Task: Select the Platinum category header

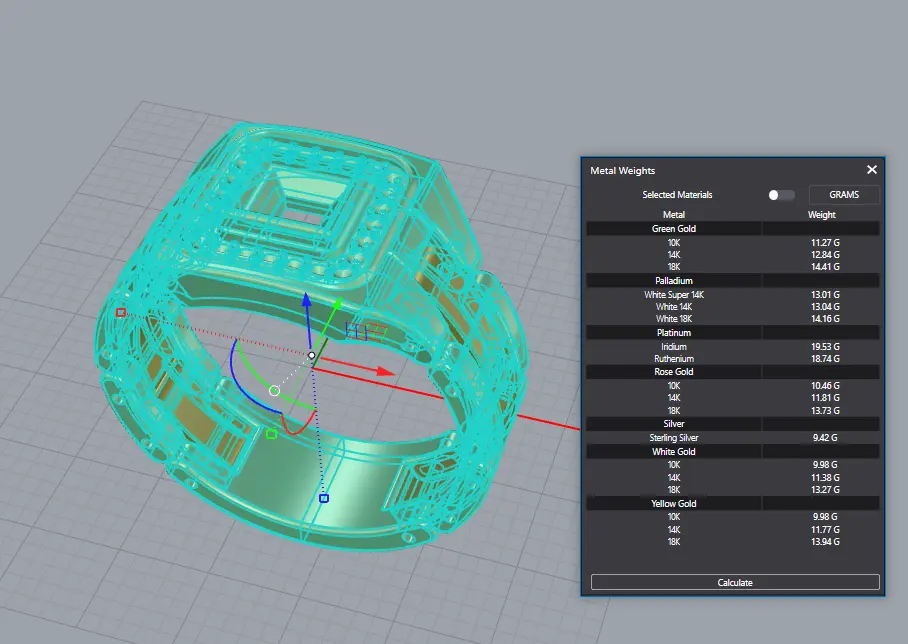Action: coord(673,332)
